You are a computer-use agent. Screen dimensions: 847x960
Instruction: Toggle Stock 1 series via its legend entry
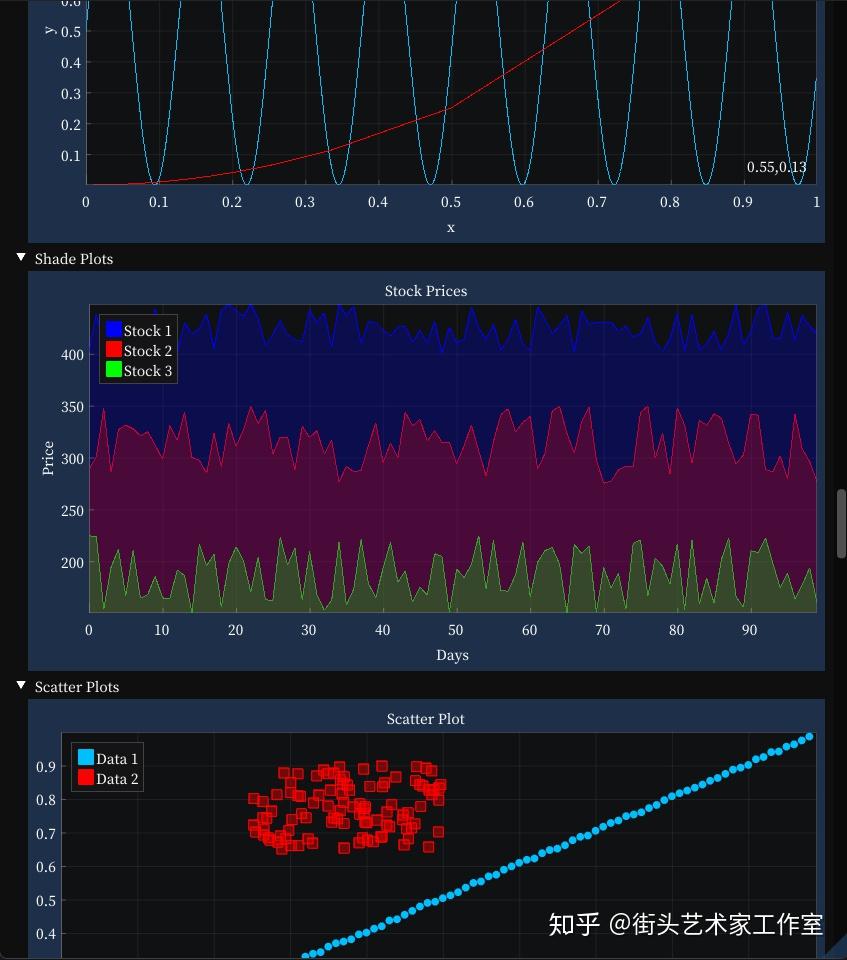[146, 330]
